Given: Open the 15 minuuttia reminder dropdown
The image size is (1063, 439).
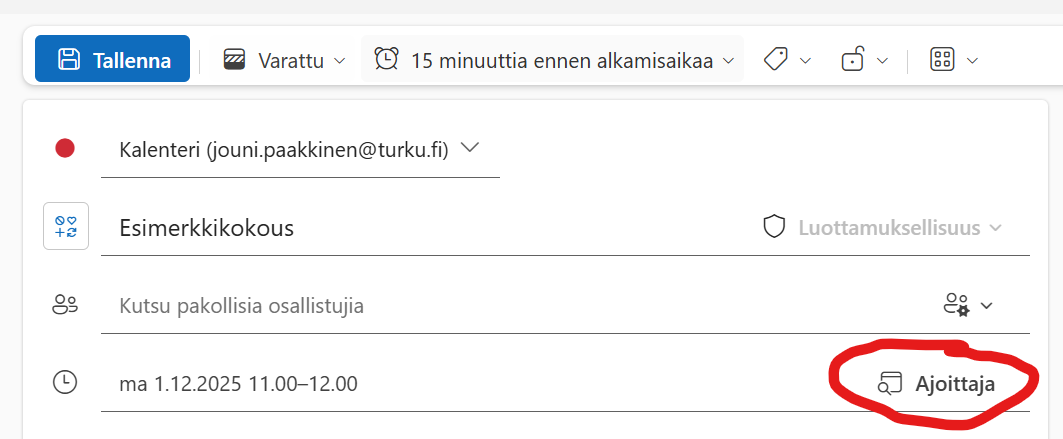Looking at the screenshot, I should tap(729, 60).
